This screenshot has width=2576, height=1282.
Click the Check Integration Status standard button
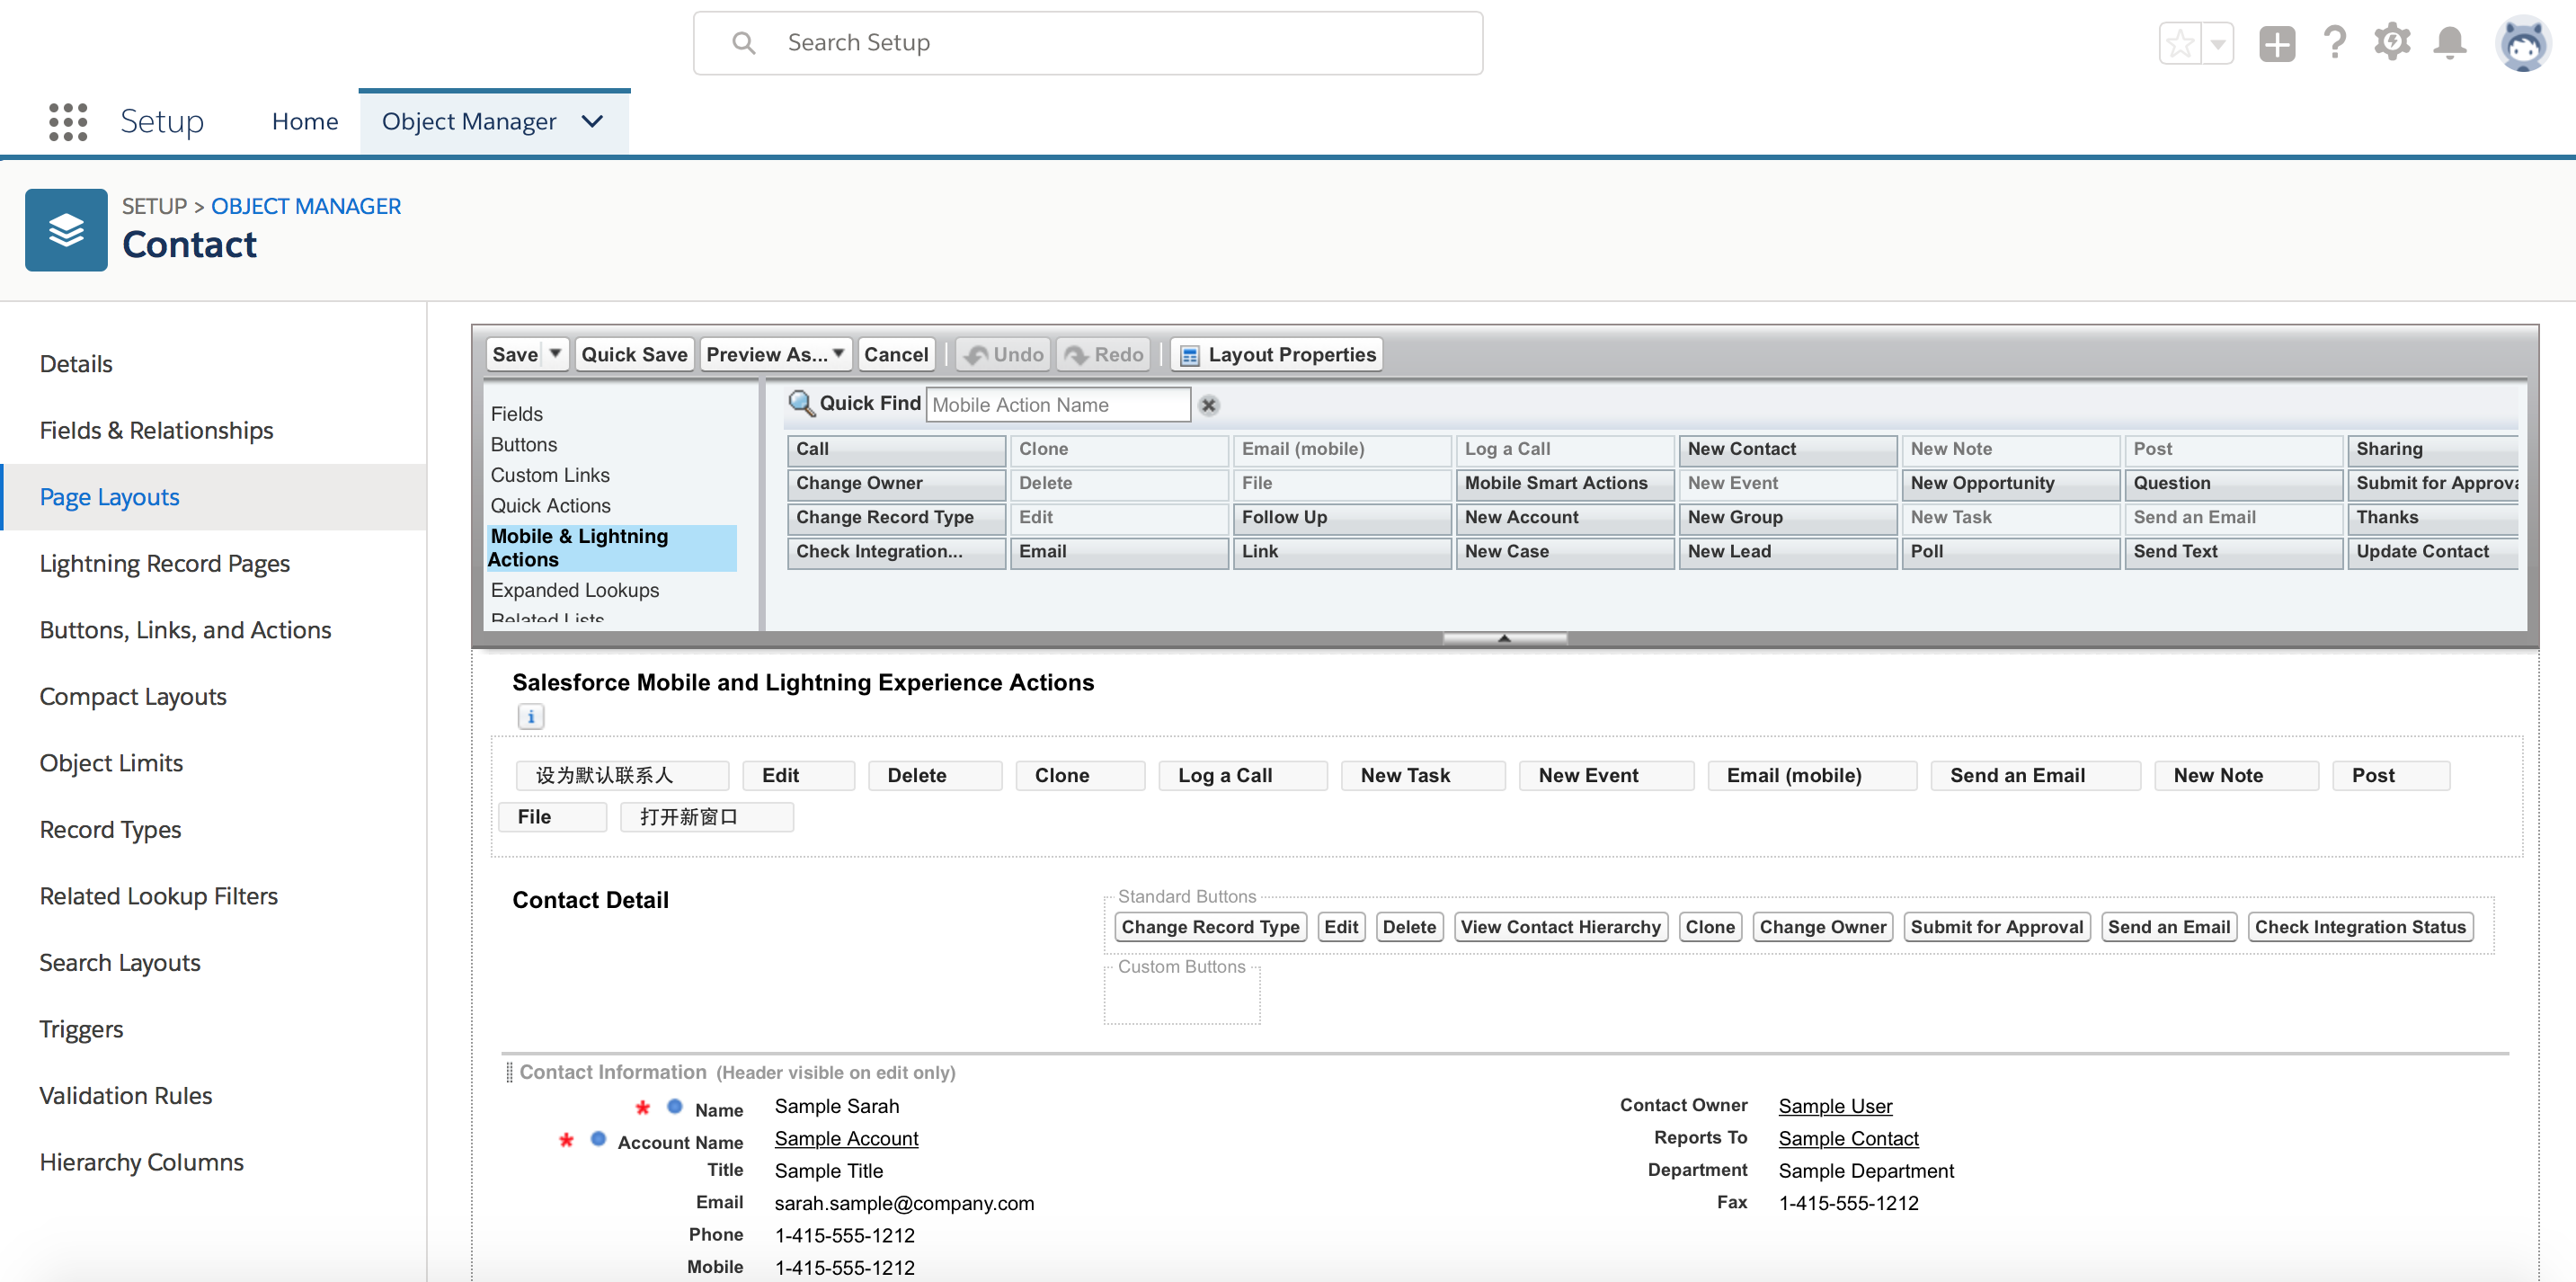click(x=2360, y=927)
